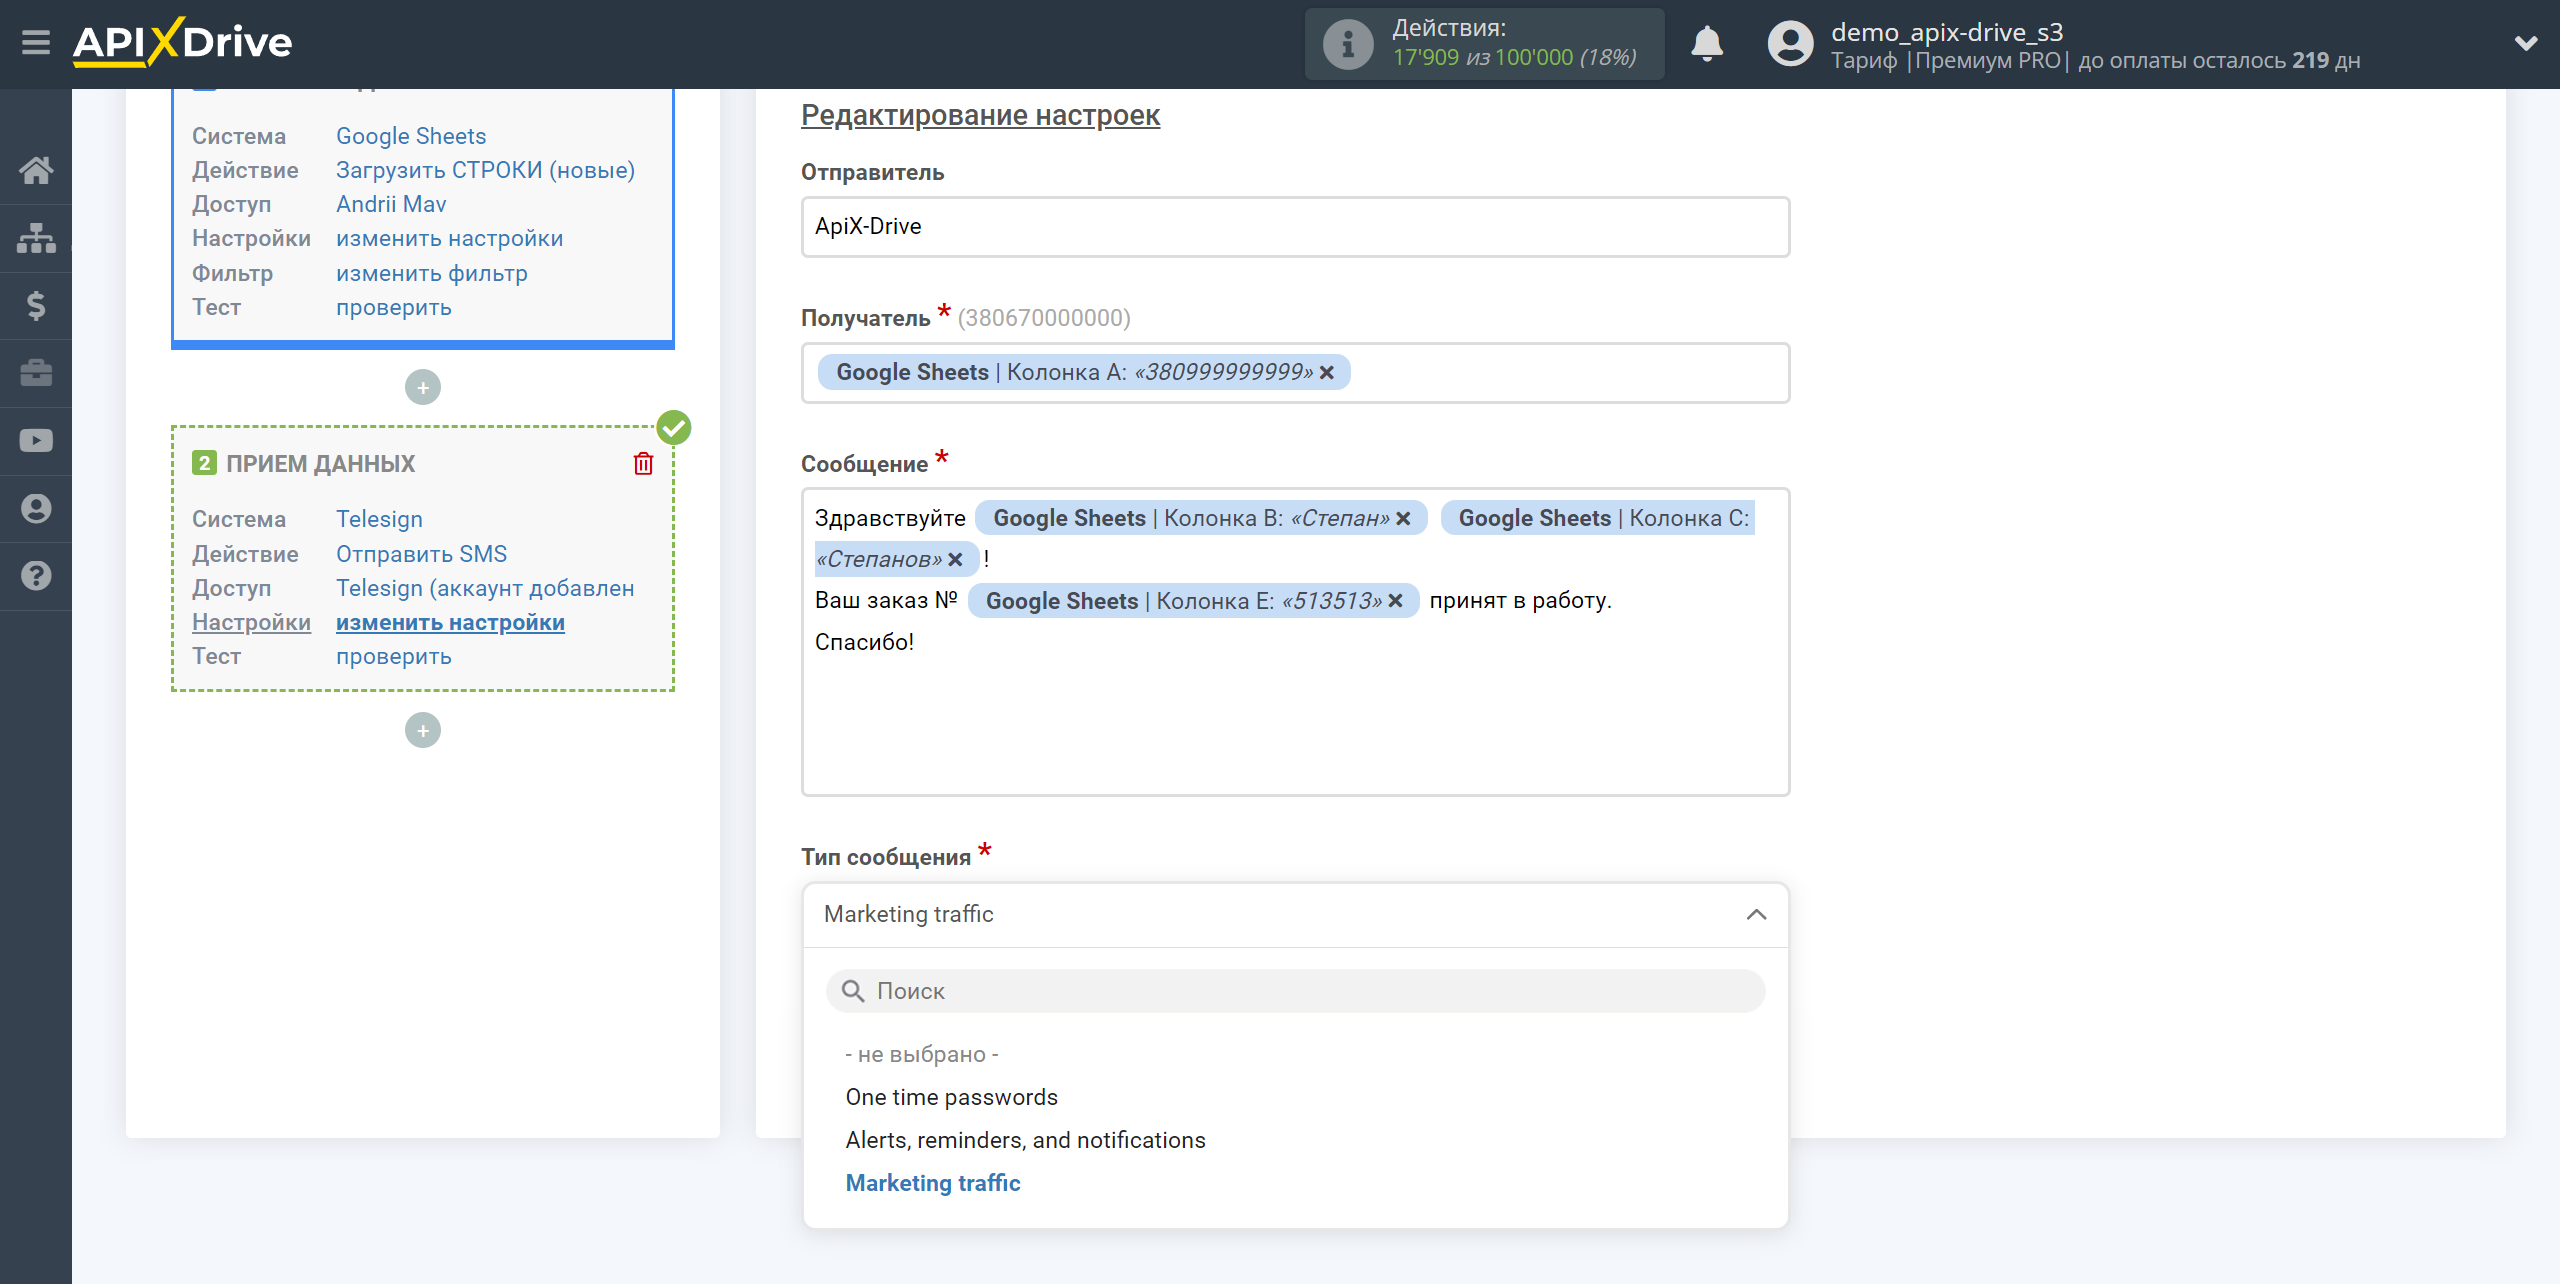Open the hamburger menu
The height and width of the screenshot is (1284, 2560).
[x=36, y=43]
